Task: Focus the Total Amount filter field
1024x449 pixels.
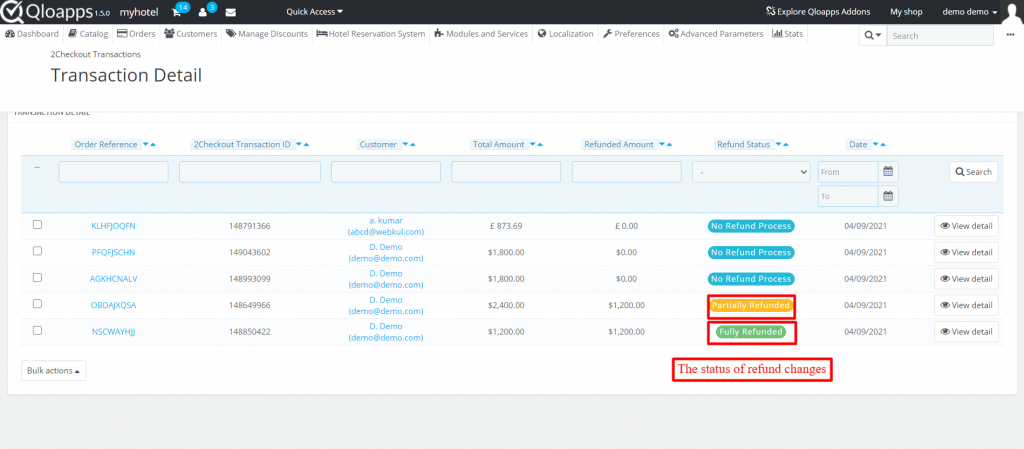Action: click(x=506, y=172)
